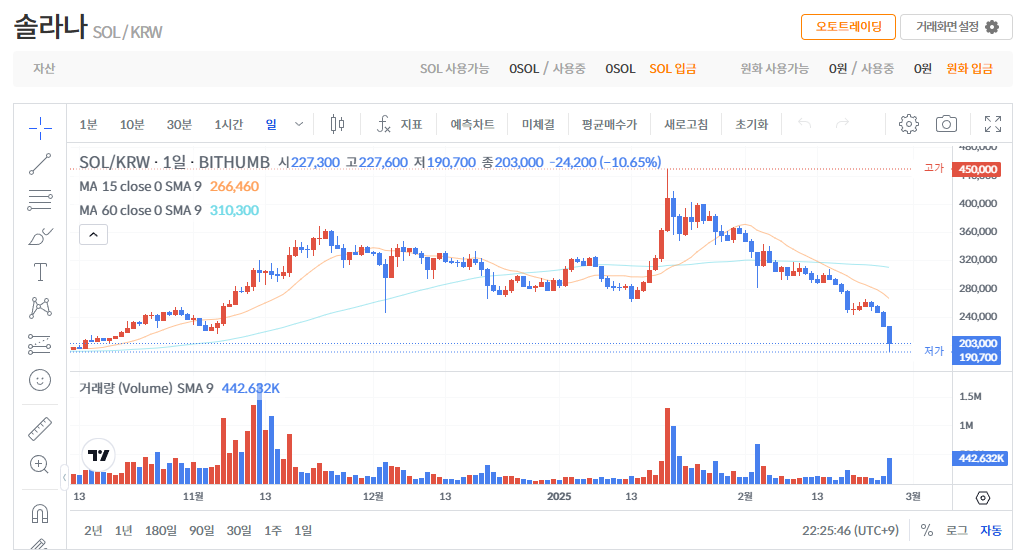Image resolution: width=1023 pixels, height=555 pixels.
Task: Set chart range to 2년
Action: pyautogui.click(x=93, y=531)
